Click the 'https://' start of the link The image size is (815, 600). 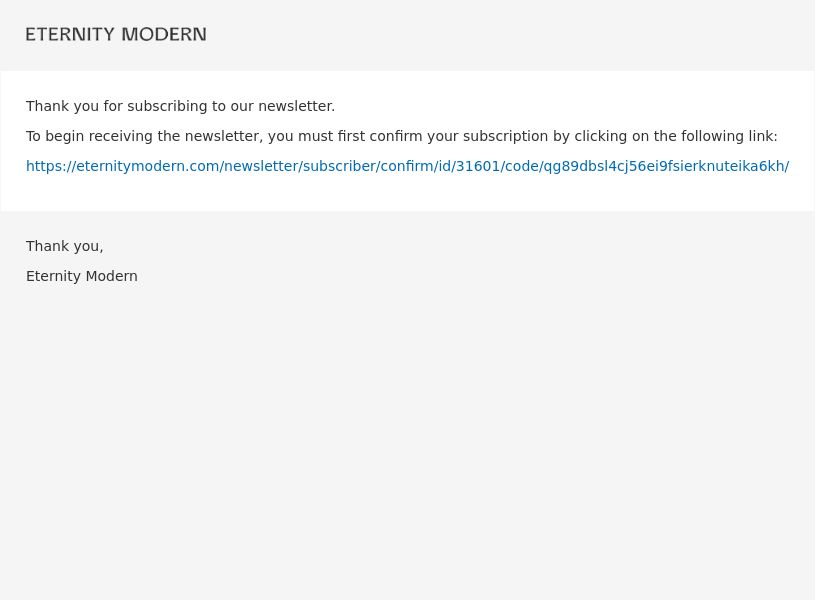coord(51,166)
